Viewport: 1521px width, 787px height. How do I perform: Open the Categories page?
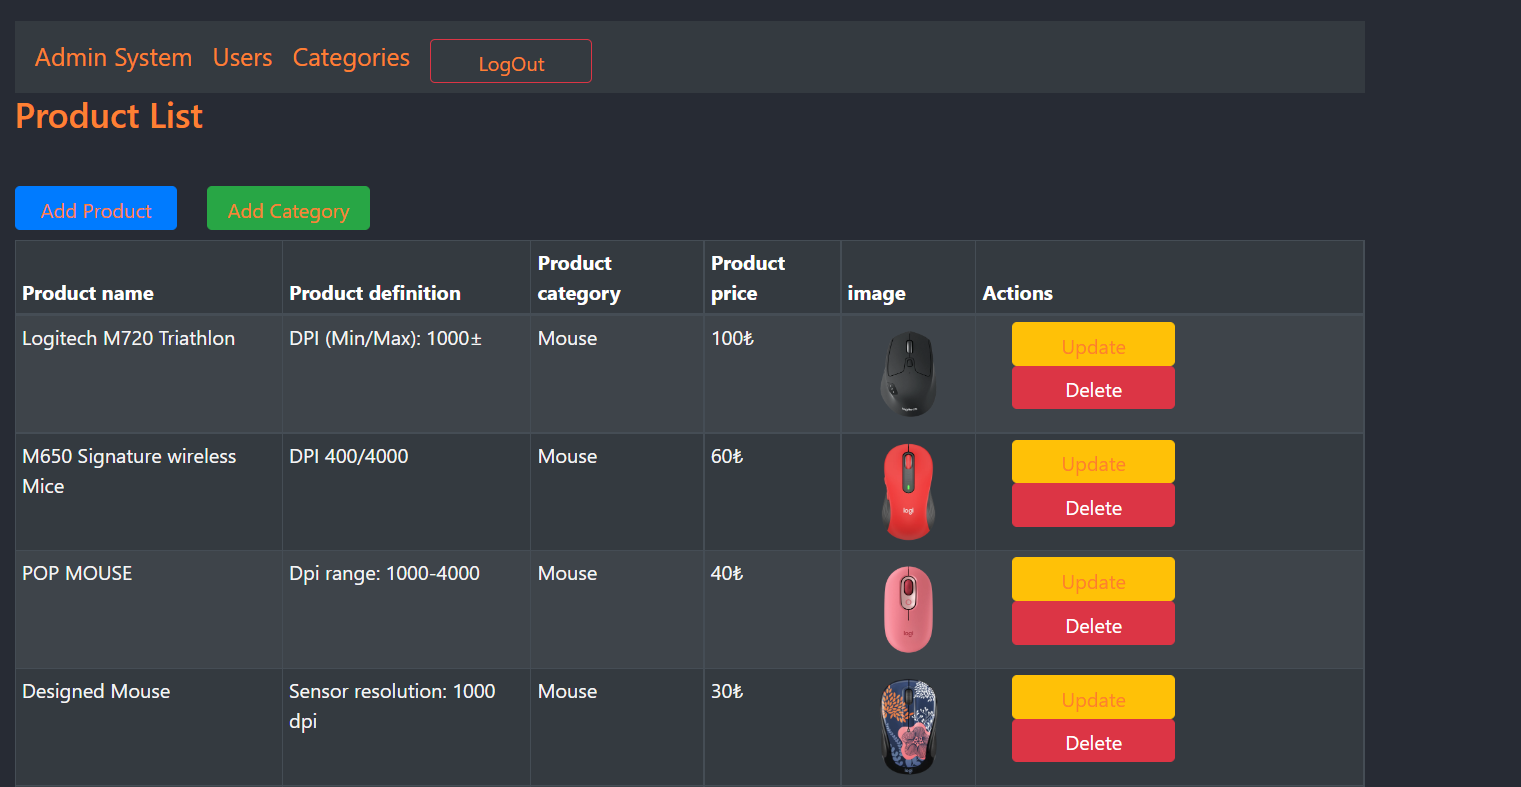[351, 58]
